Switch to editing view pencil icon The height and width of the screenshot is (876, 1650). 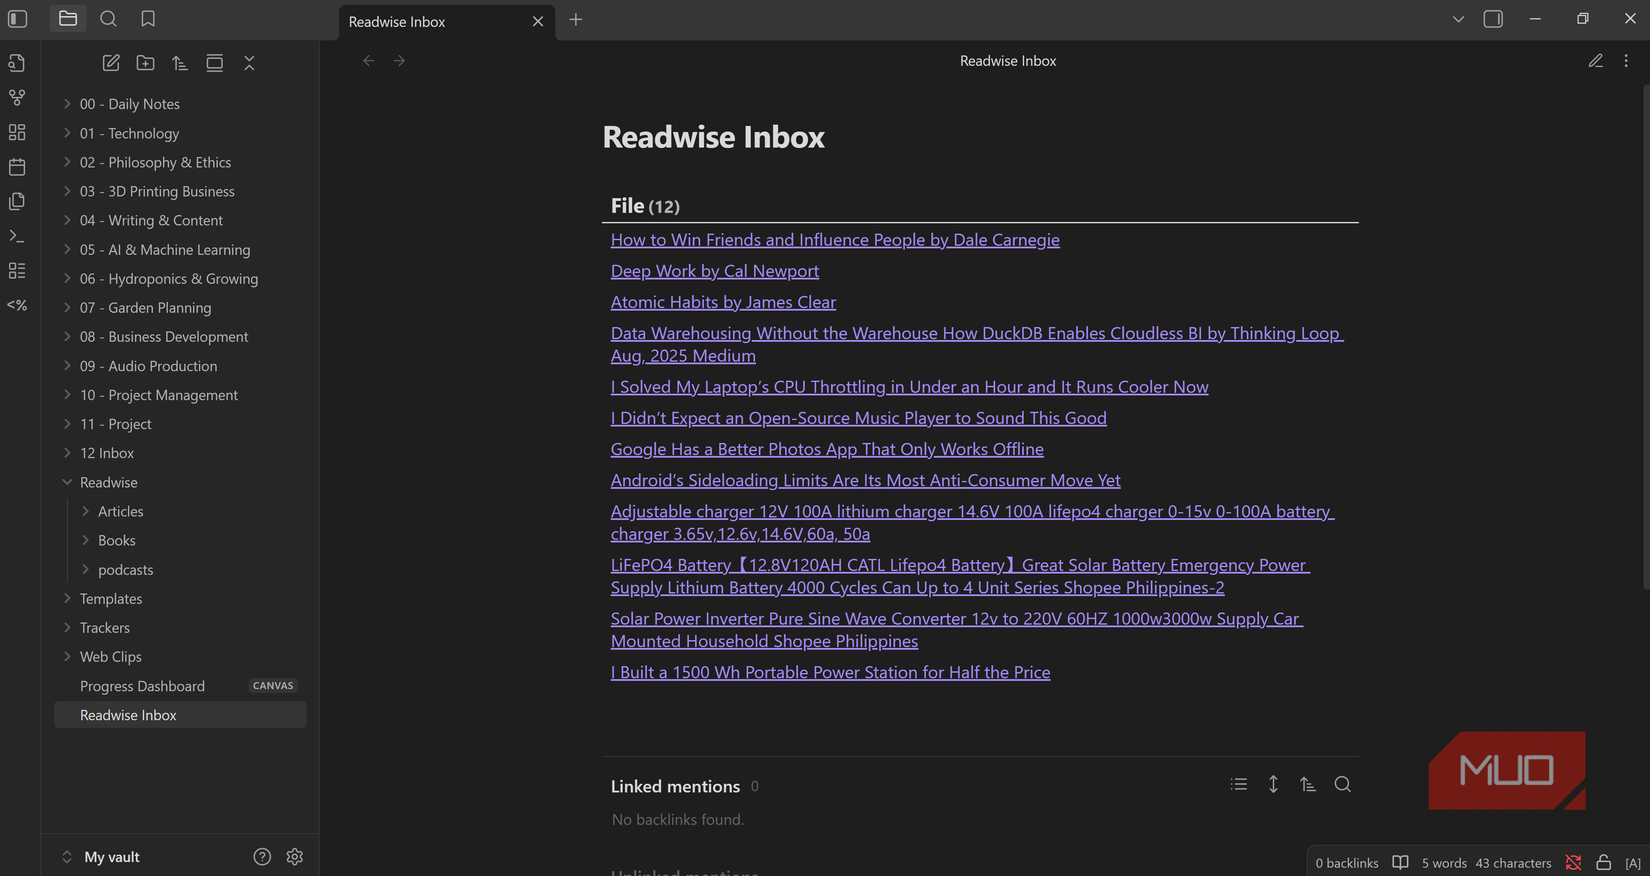[1595, 61]
